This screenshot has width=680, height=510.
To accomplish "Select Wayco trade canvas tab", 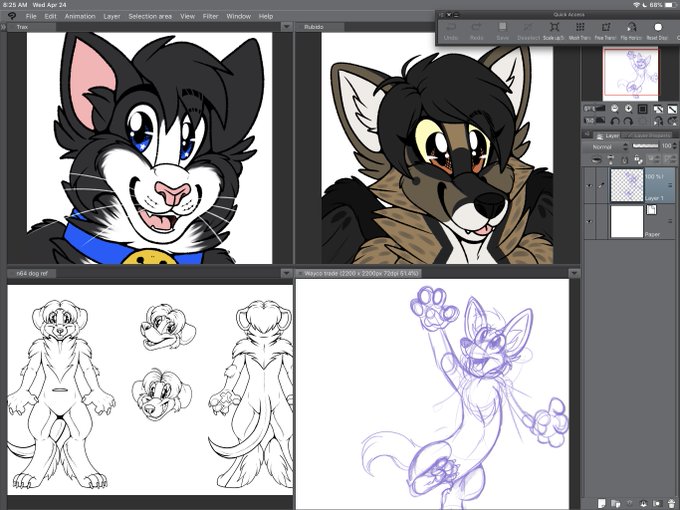I will (x=358, y=273).
